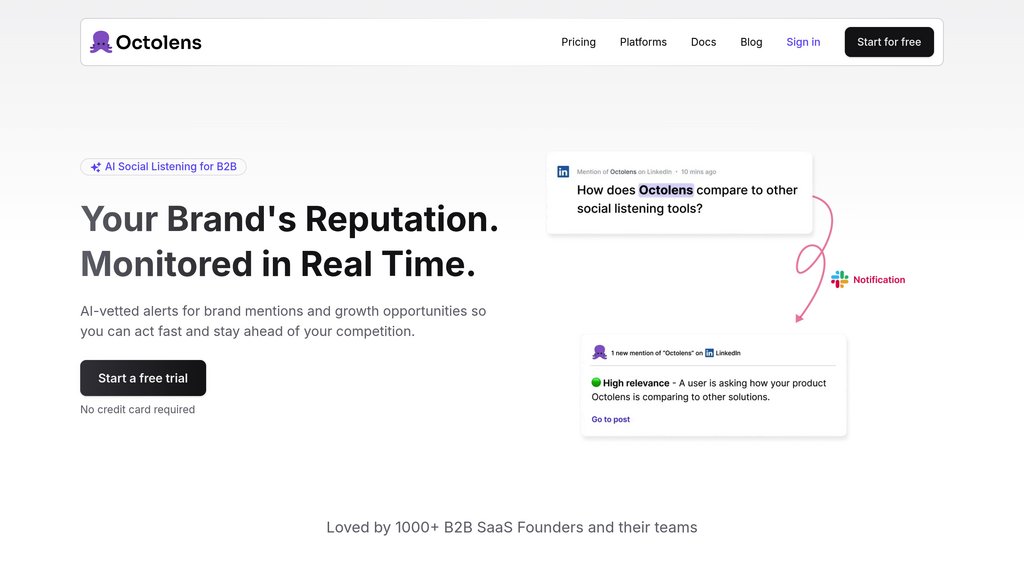The image size is (1024, 576).
Task: Click the green High relevance dot
Action: [x=596, y=383]
